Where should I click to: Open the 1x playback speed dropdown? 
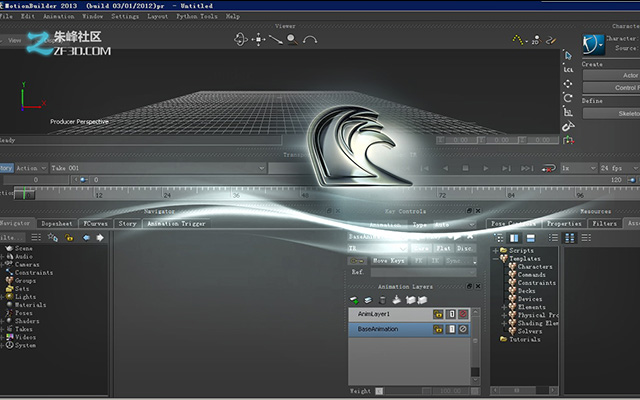578,168
